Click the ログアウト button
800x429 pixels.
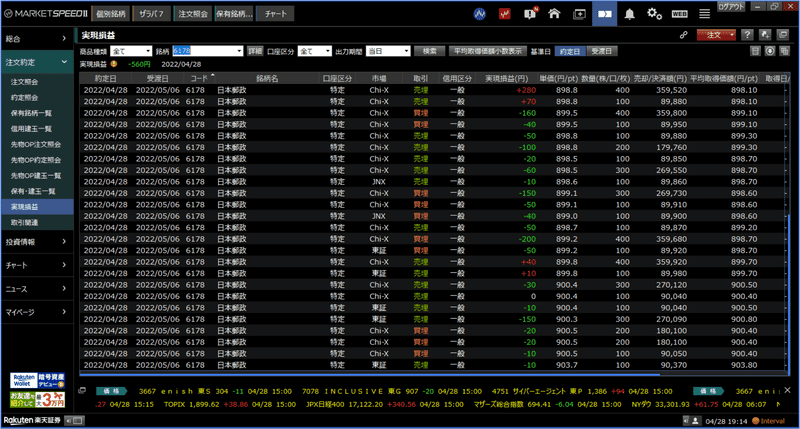coord(731,7)
